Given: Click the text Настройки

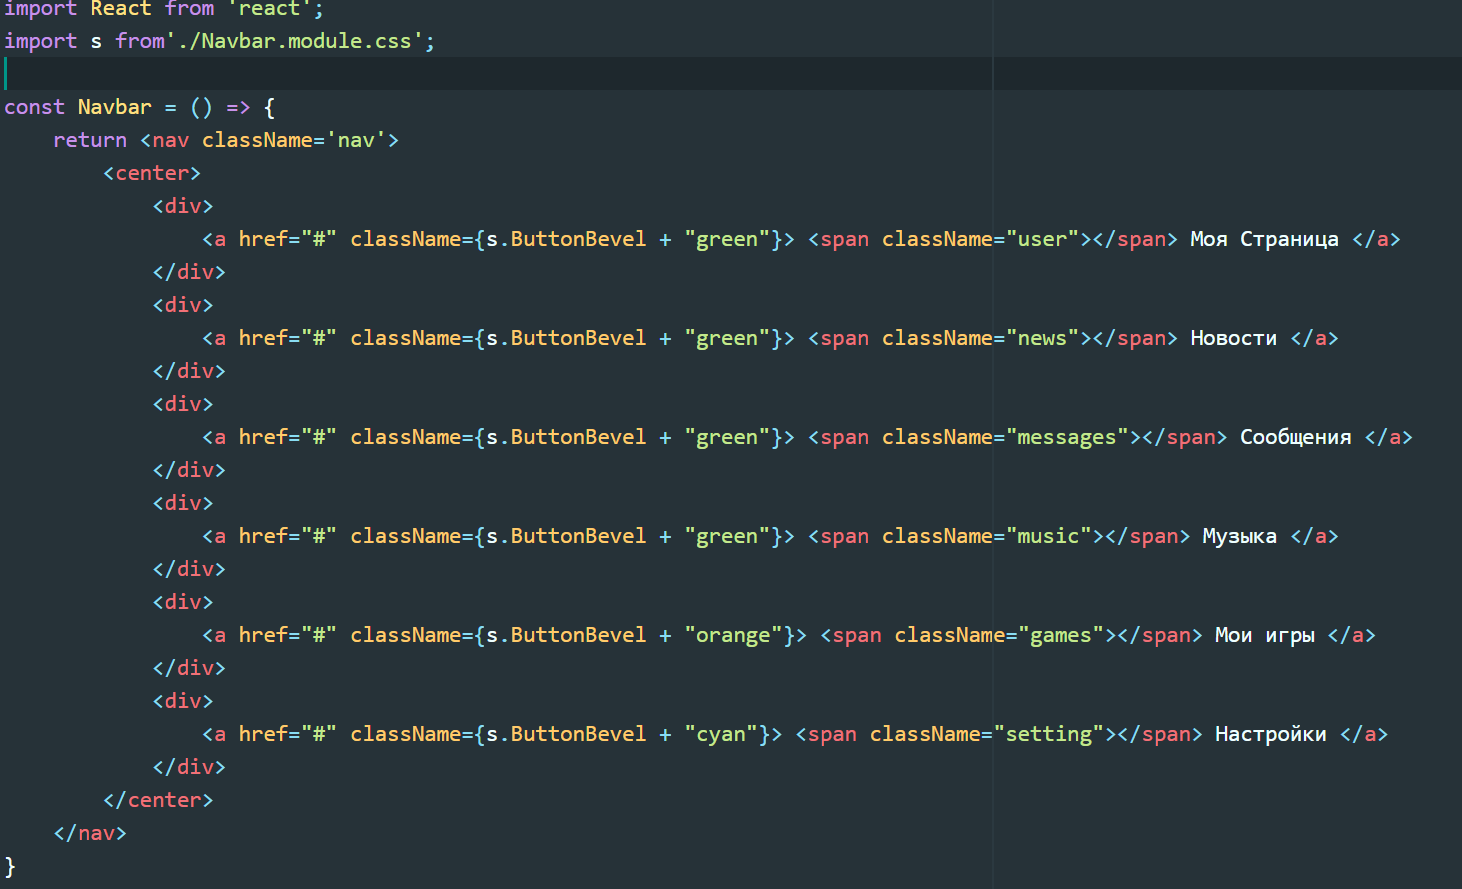Looking at the screenshot, I should [1270, 734].
